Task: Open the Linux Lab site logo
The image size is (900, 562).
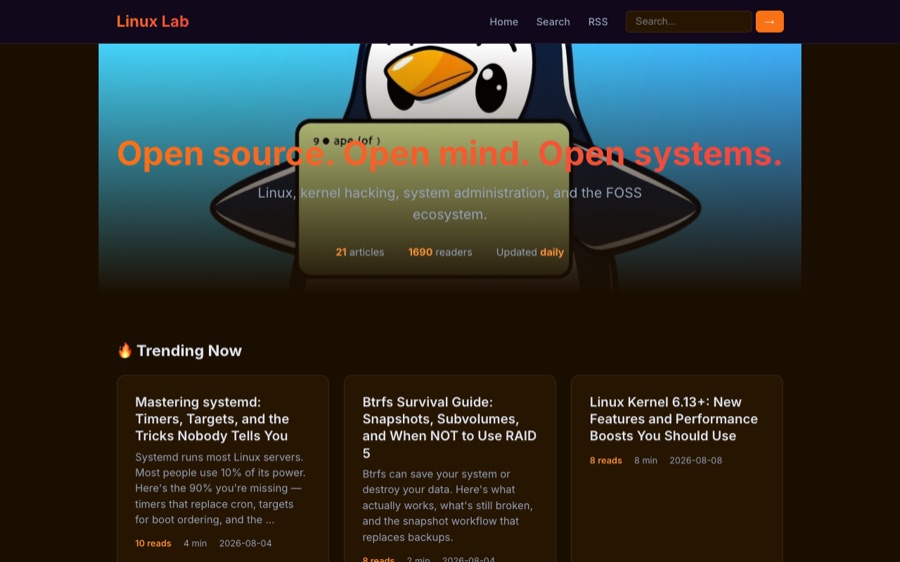Action: [152, 21]
